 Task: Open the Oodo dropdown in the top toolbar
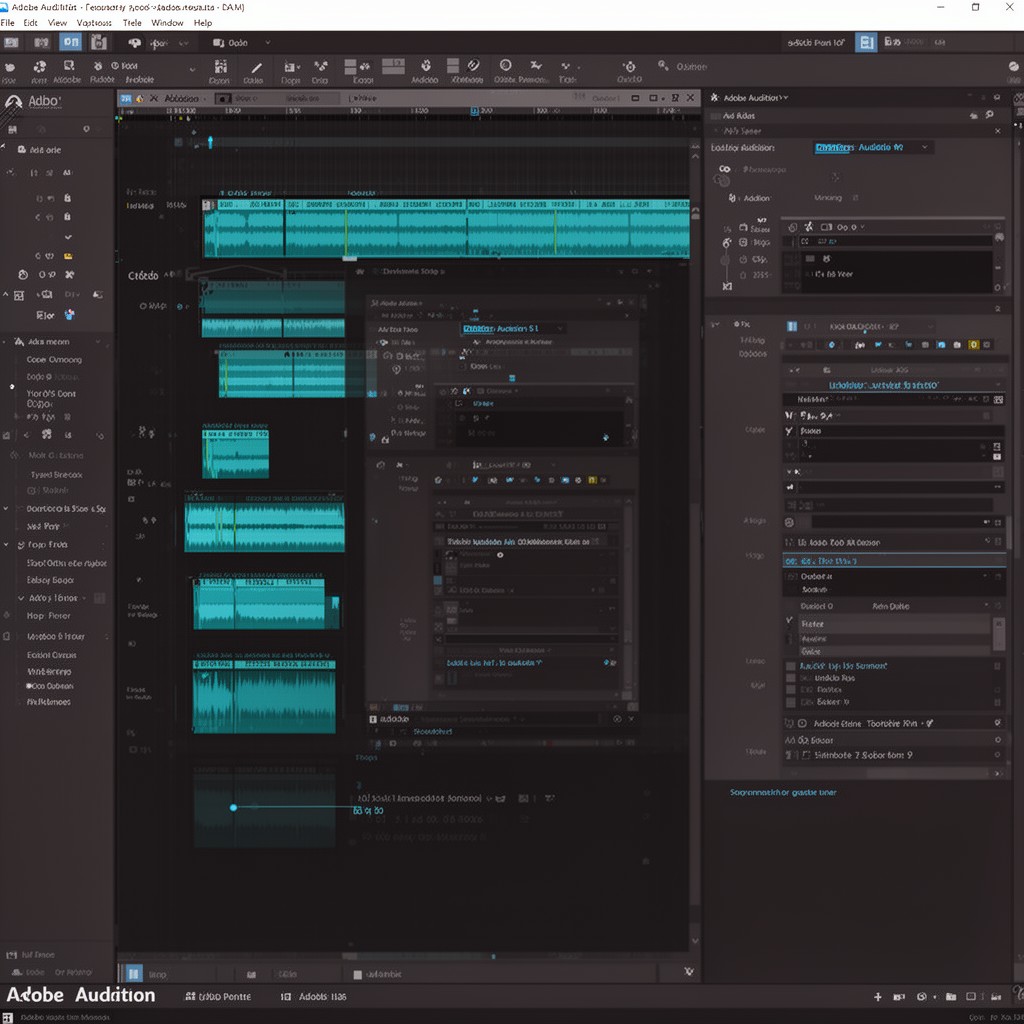point(241,43)
